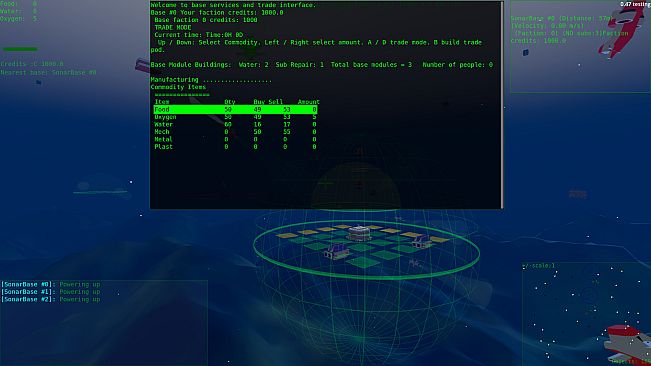
Task: Click the [SonarBase #1] Powering up message
Action: tap(51, 292)
